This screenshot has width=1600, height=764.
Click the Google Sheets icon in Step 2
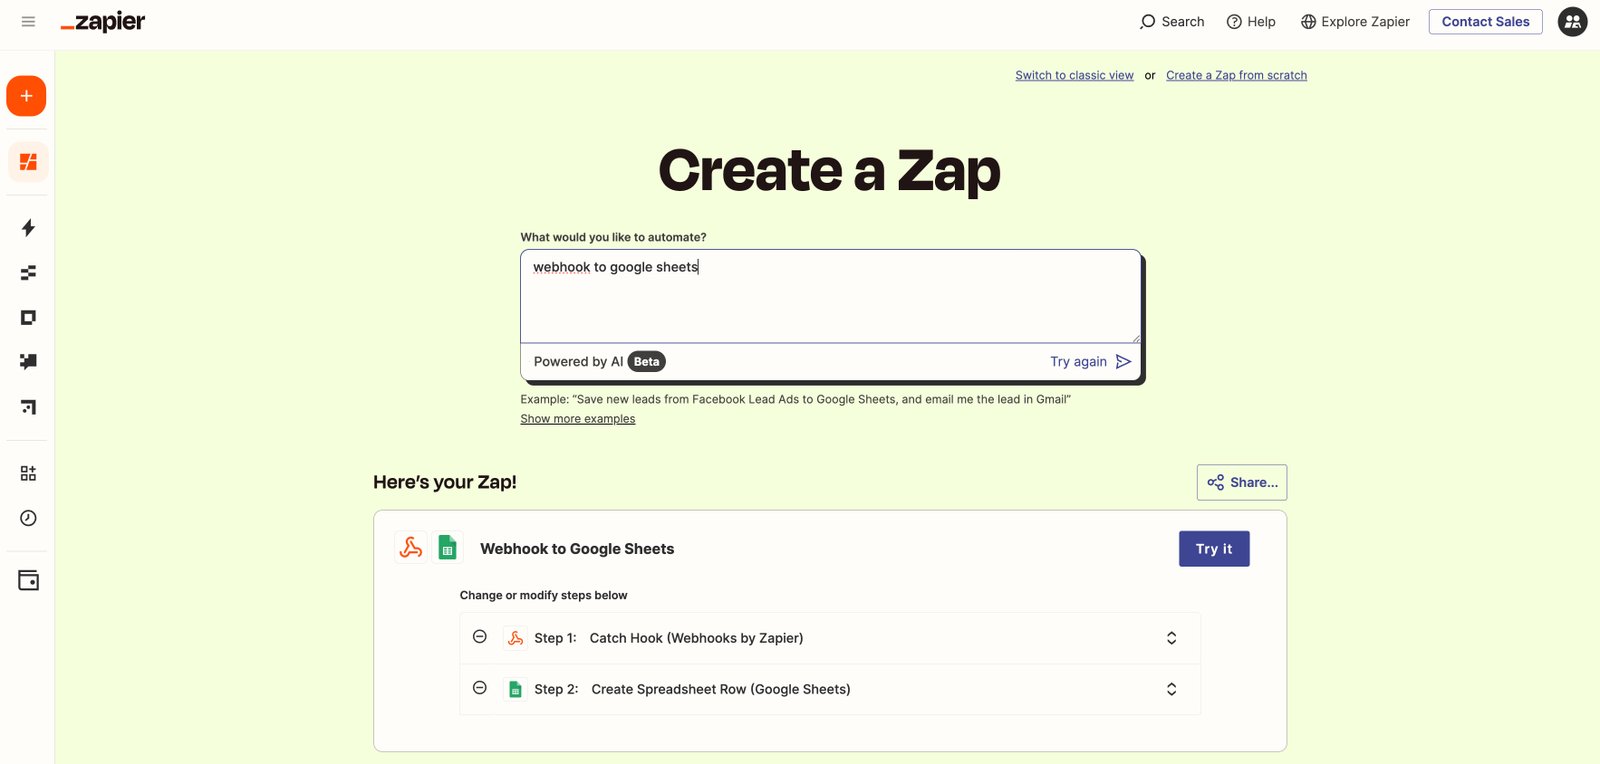[x=515, y=689]
